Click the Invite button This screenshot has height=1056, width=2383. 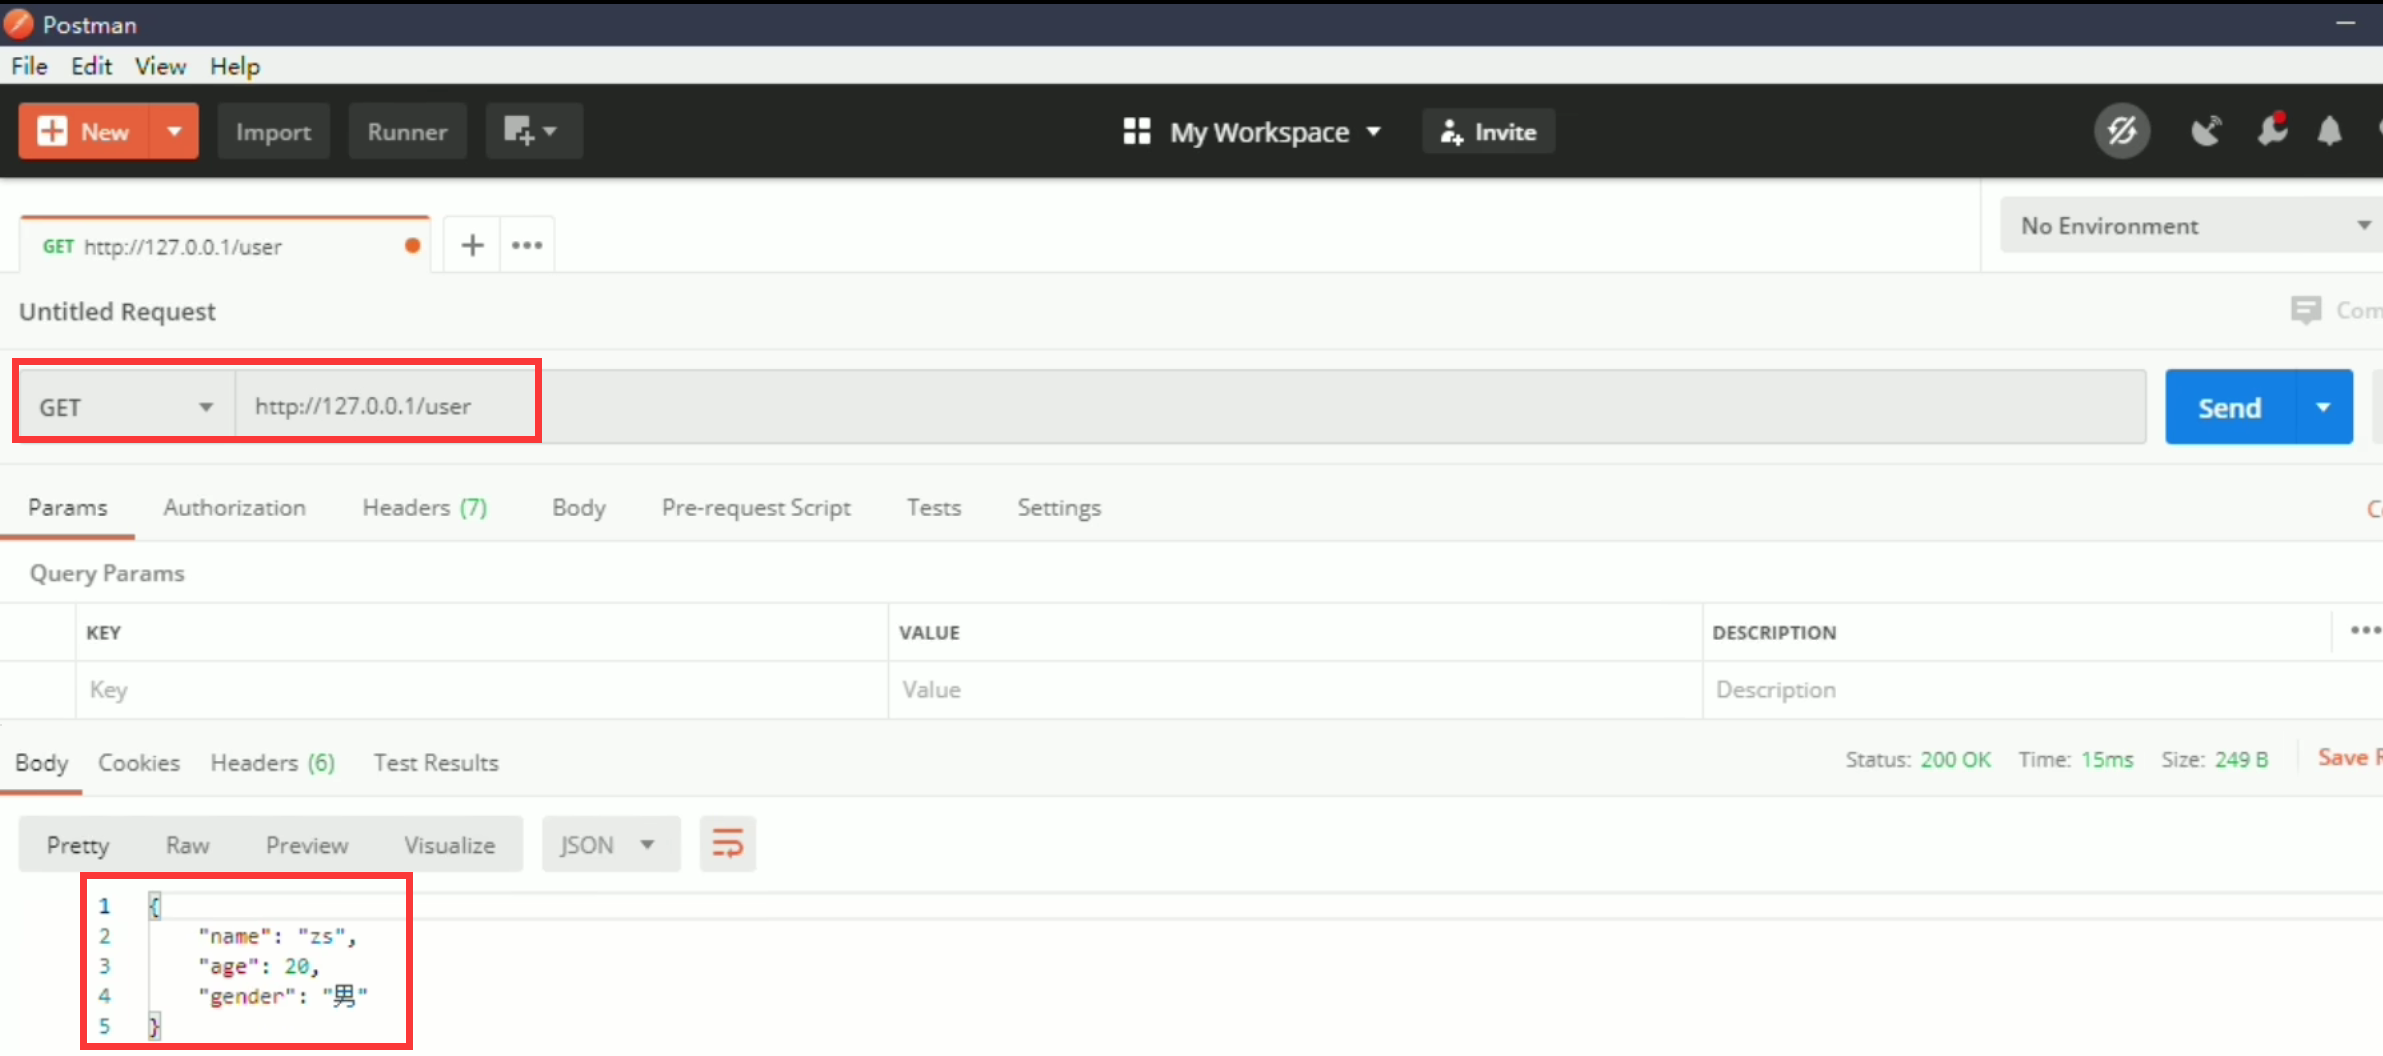[x=1488, y=131]
